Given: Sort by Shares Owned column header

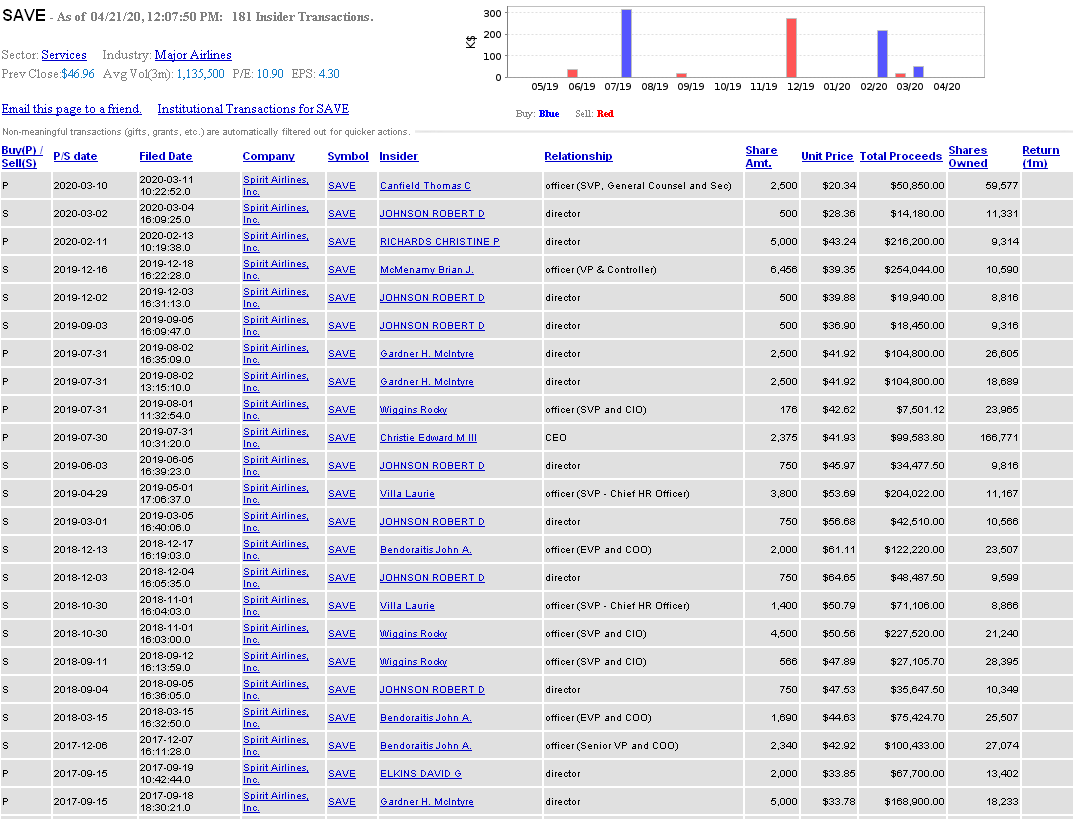Looking at the screenshot, I should (968, 157).
